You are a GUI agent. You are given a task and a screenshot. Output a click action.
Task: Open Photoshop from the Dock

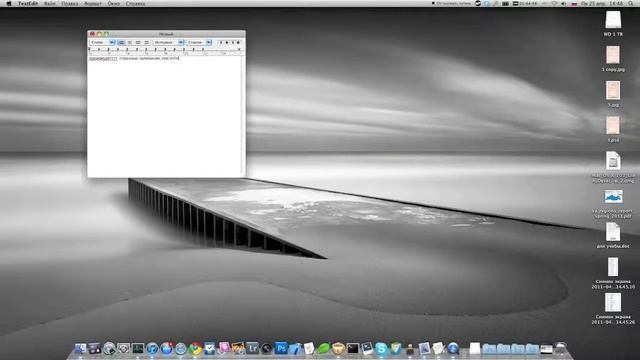(x=281, y=348)
